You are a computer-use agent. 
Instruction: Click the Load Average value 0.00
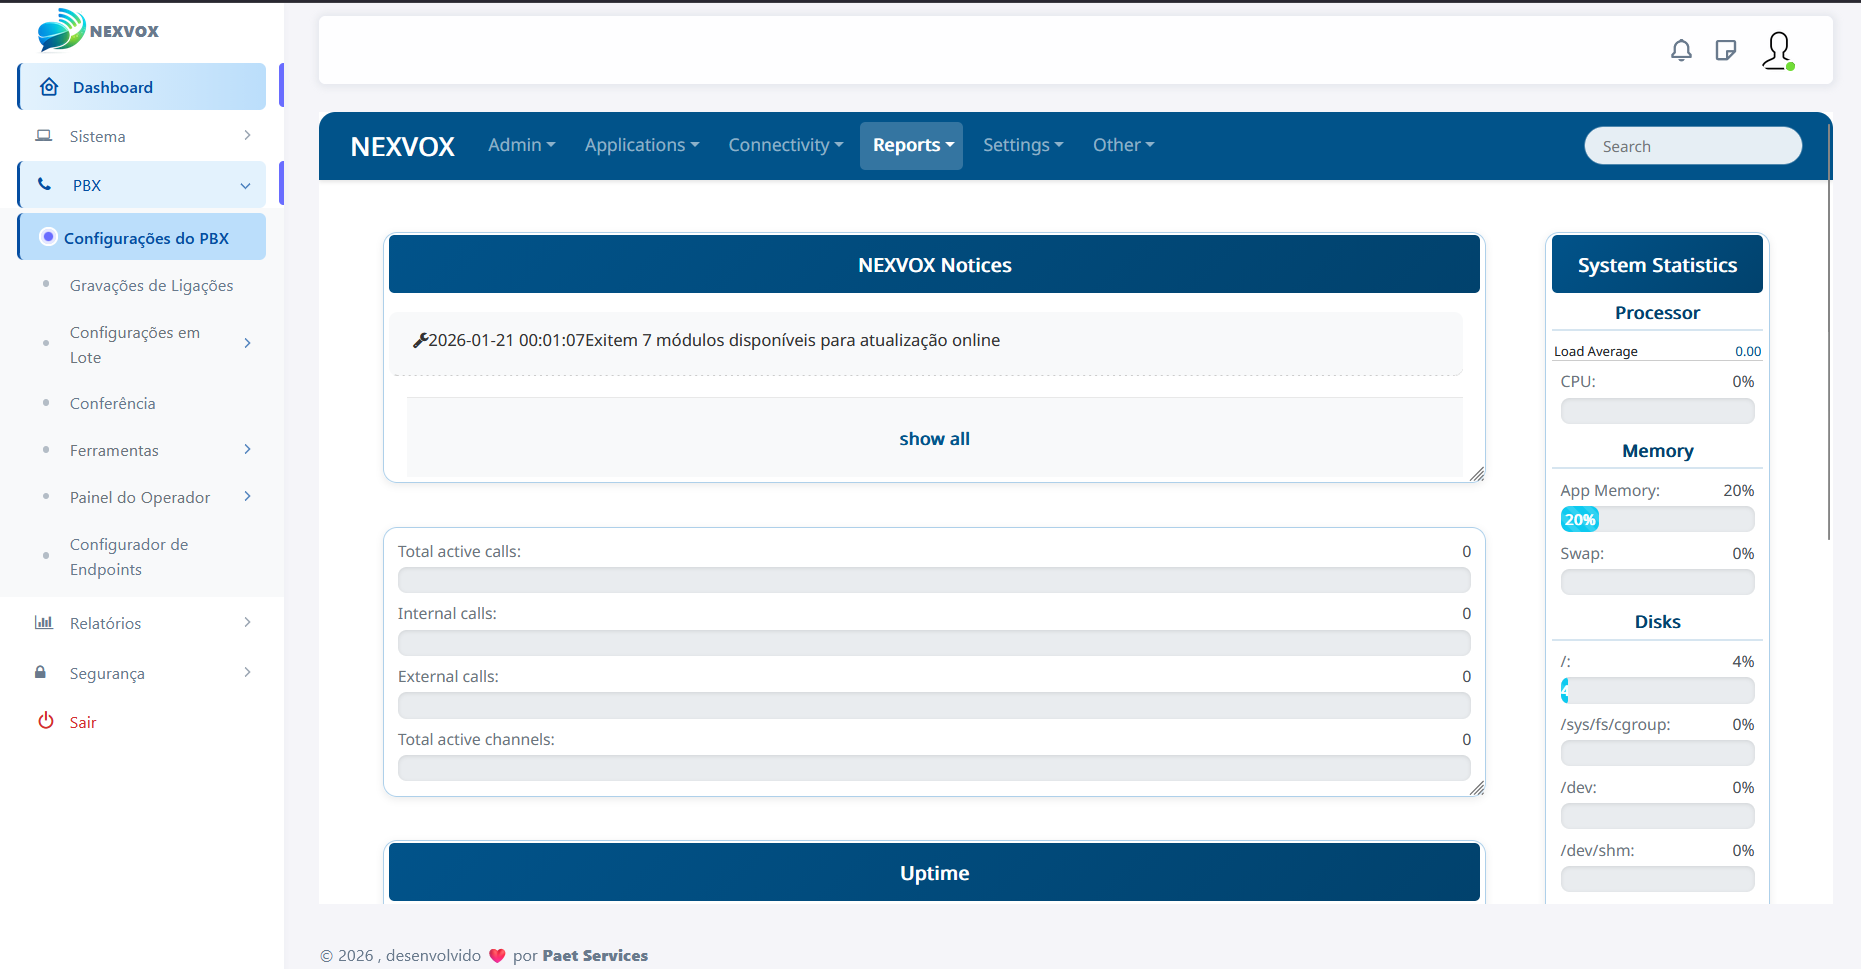1748,351
